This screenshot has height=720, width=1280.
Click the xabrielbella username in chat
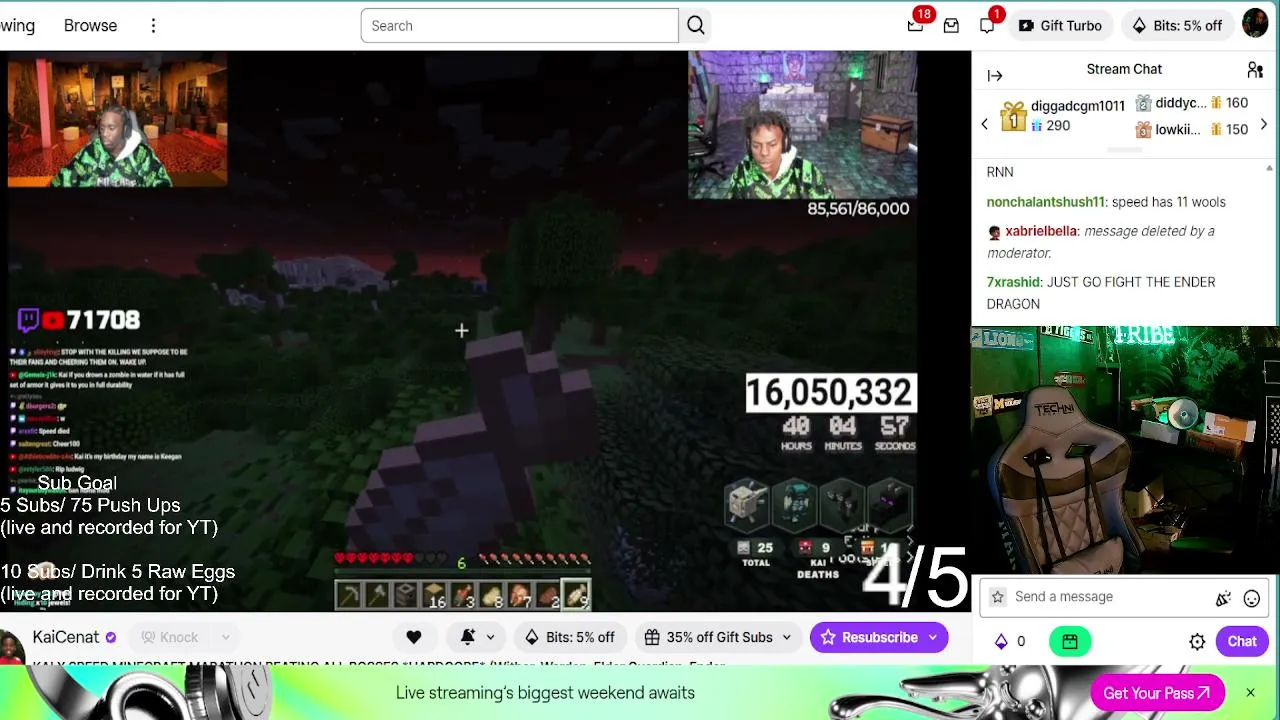point(1041,231)
